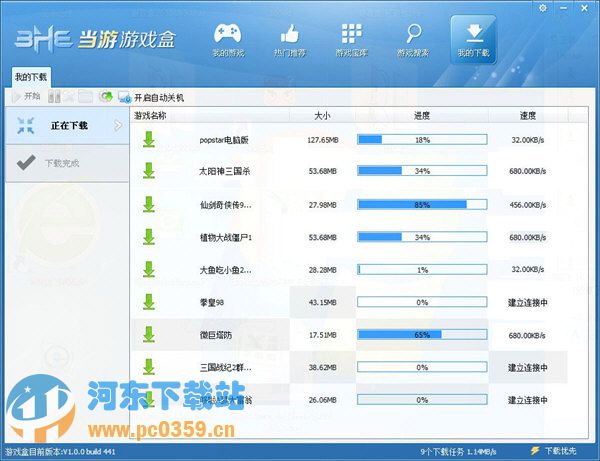The height and width of the screenshot is (461, 600).
Task: Click the 18% progress bar of popstar
Action: coord(422,140)
